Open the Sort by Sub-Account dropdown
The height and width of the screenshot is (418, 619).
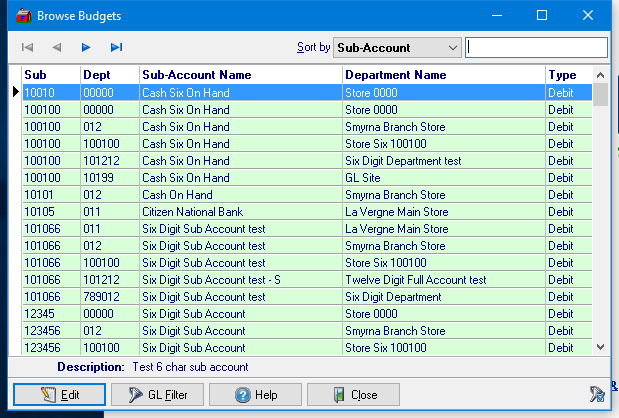coord(397,47)
